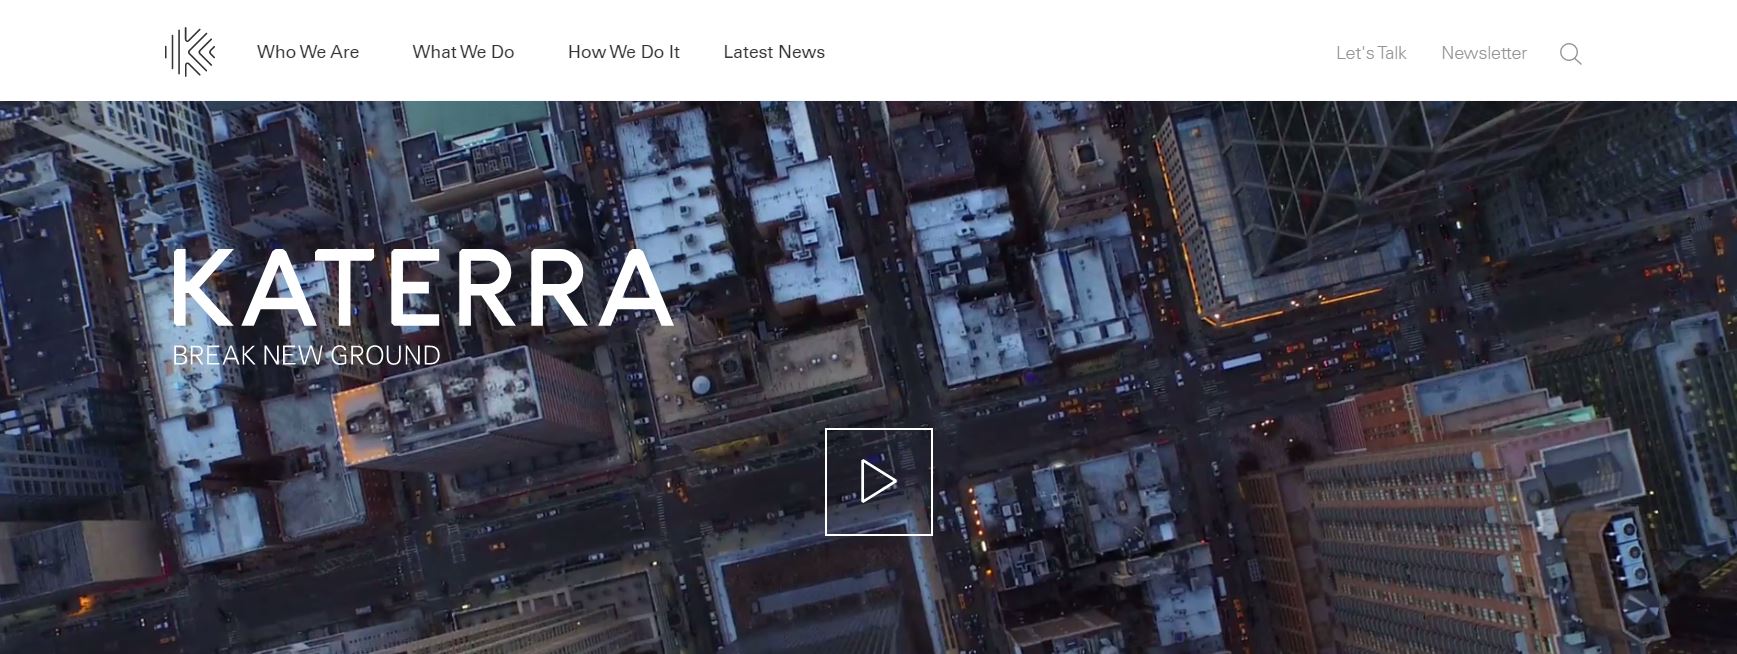Open the search magnifier icon
The width and height of the screenshot is (1737, 654).
tap(1570, 53)
